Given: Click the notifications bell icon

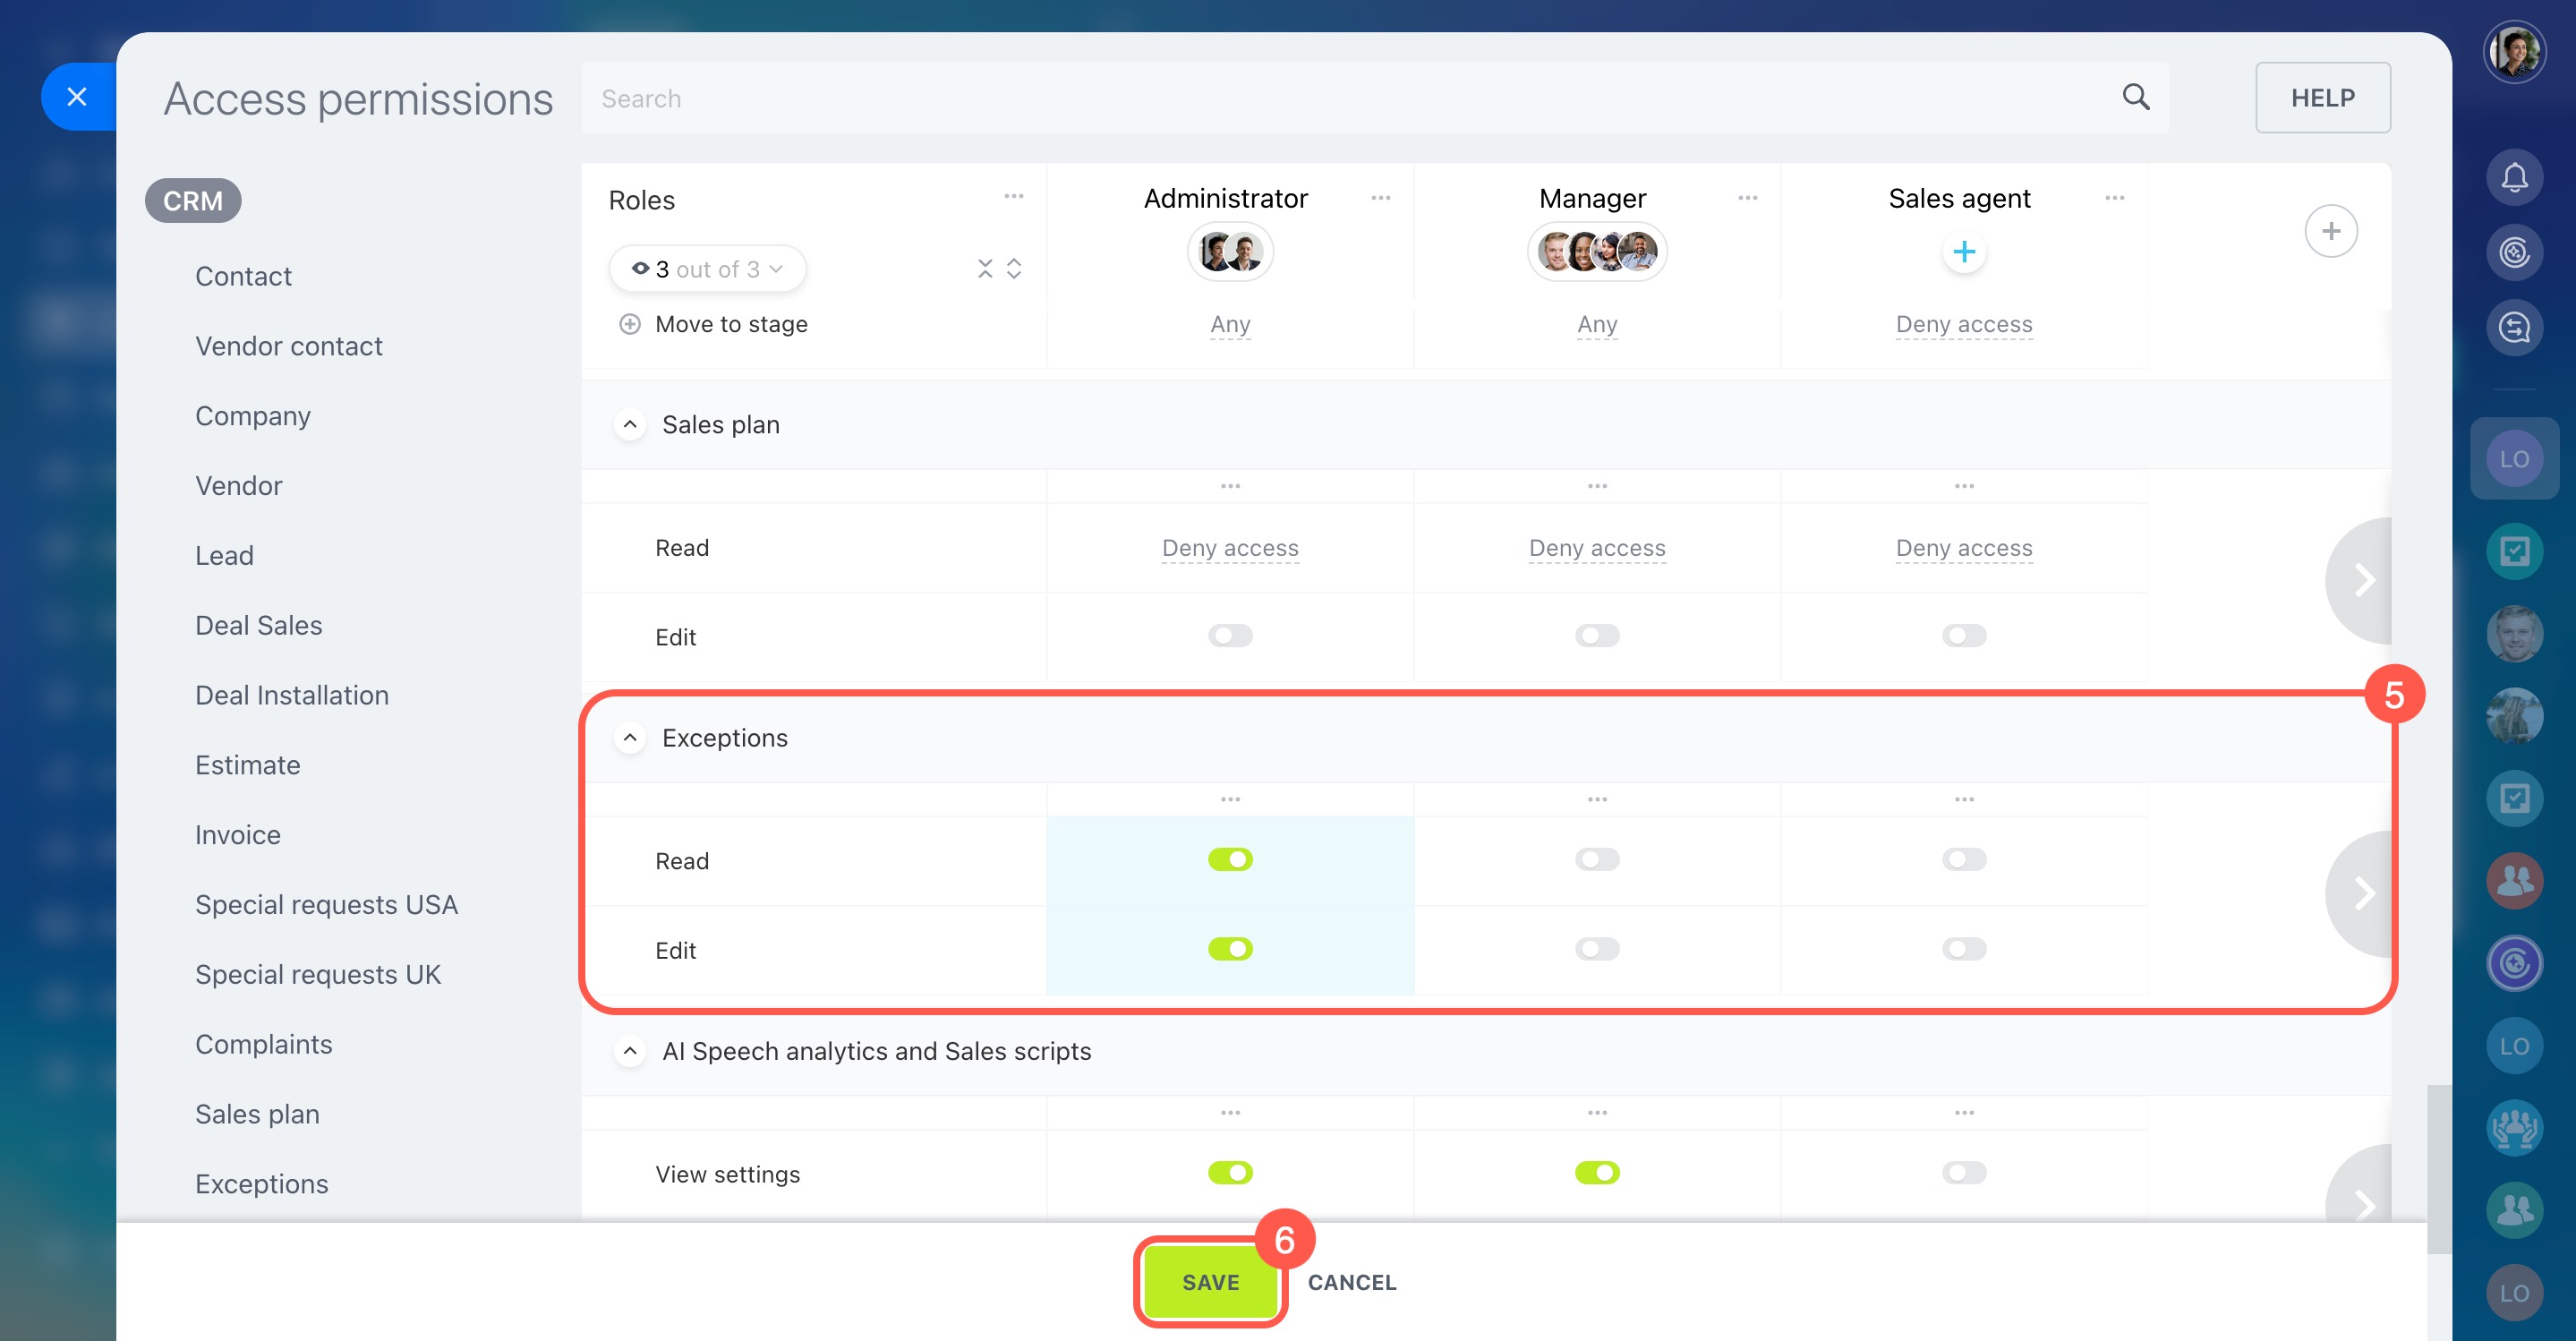Looking at the screenshot, I should pyautogui.click(x=2513, y=177).
